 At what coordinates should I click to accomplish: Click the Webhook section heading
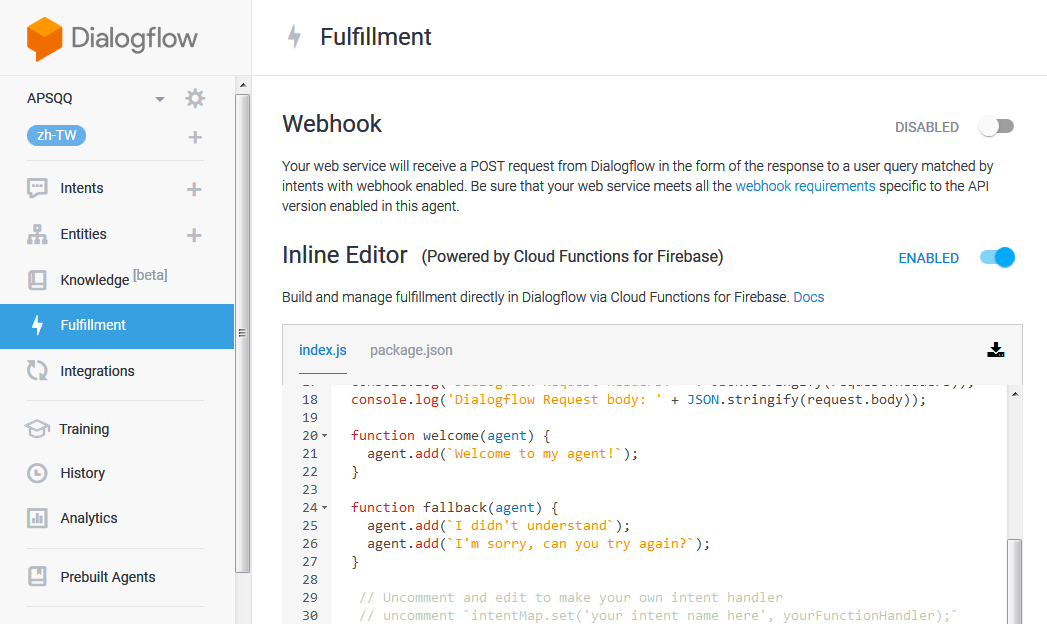click(332, 124)
